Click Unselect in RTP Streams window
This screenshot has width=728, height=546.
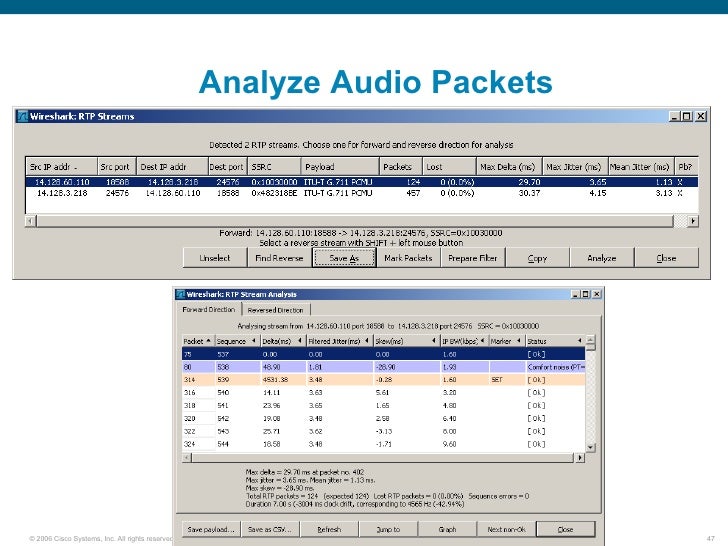click(x=214, y=258)
